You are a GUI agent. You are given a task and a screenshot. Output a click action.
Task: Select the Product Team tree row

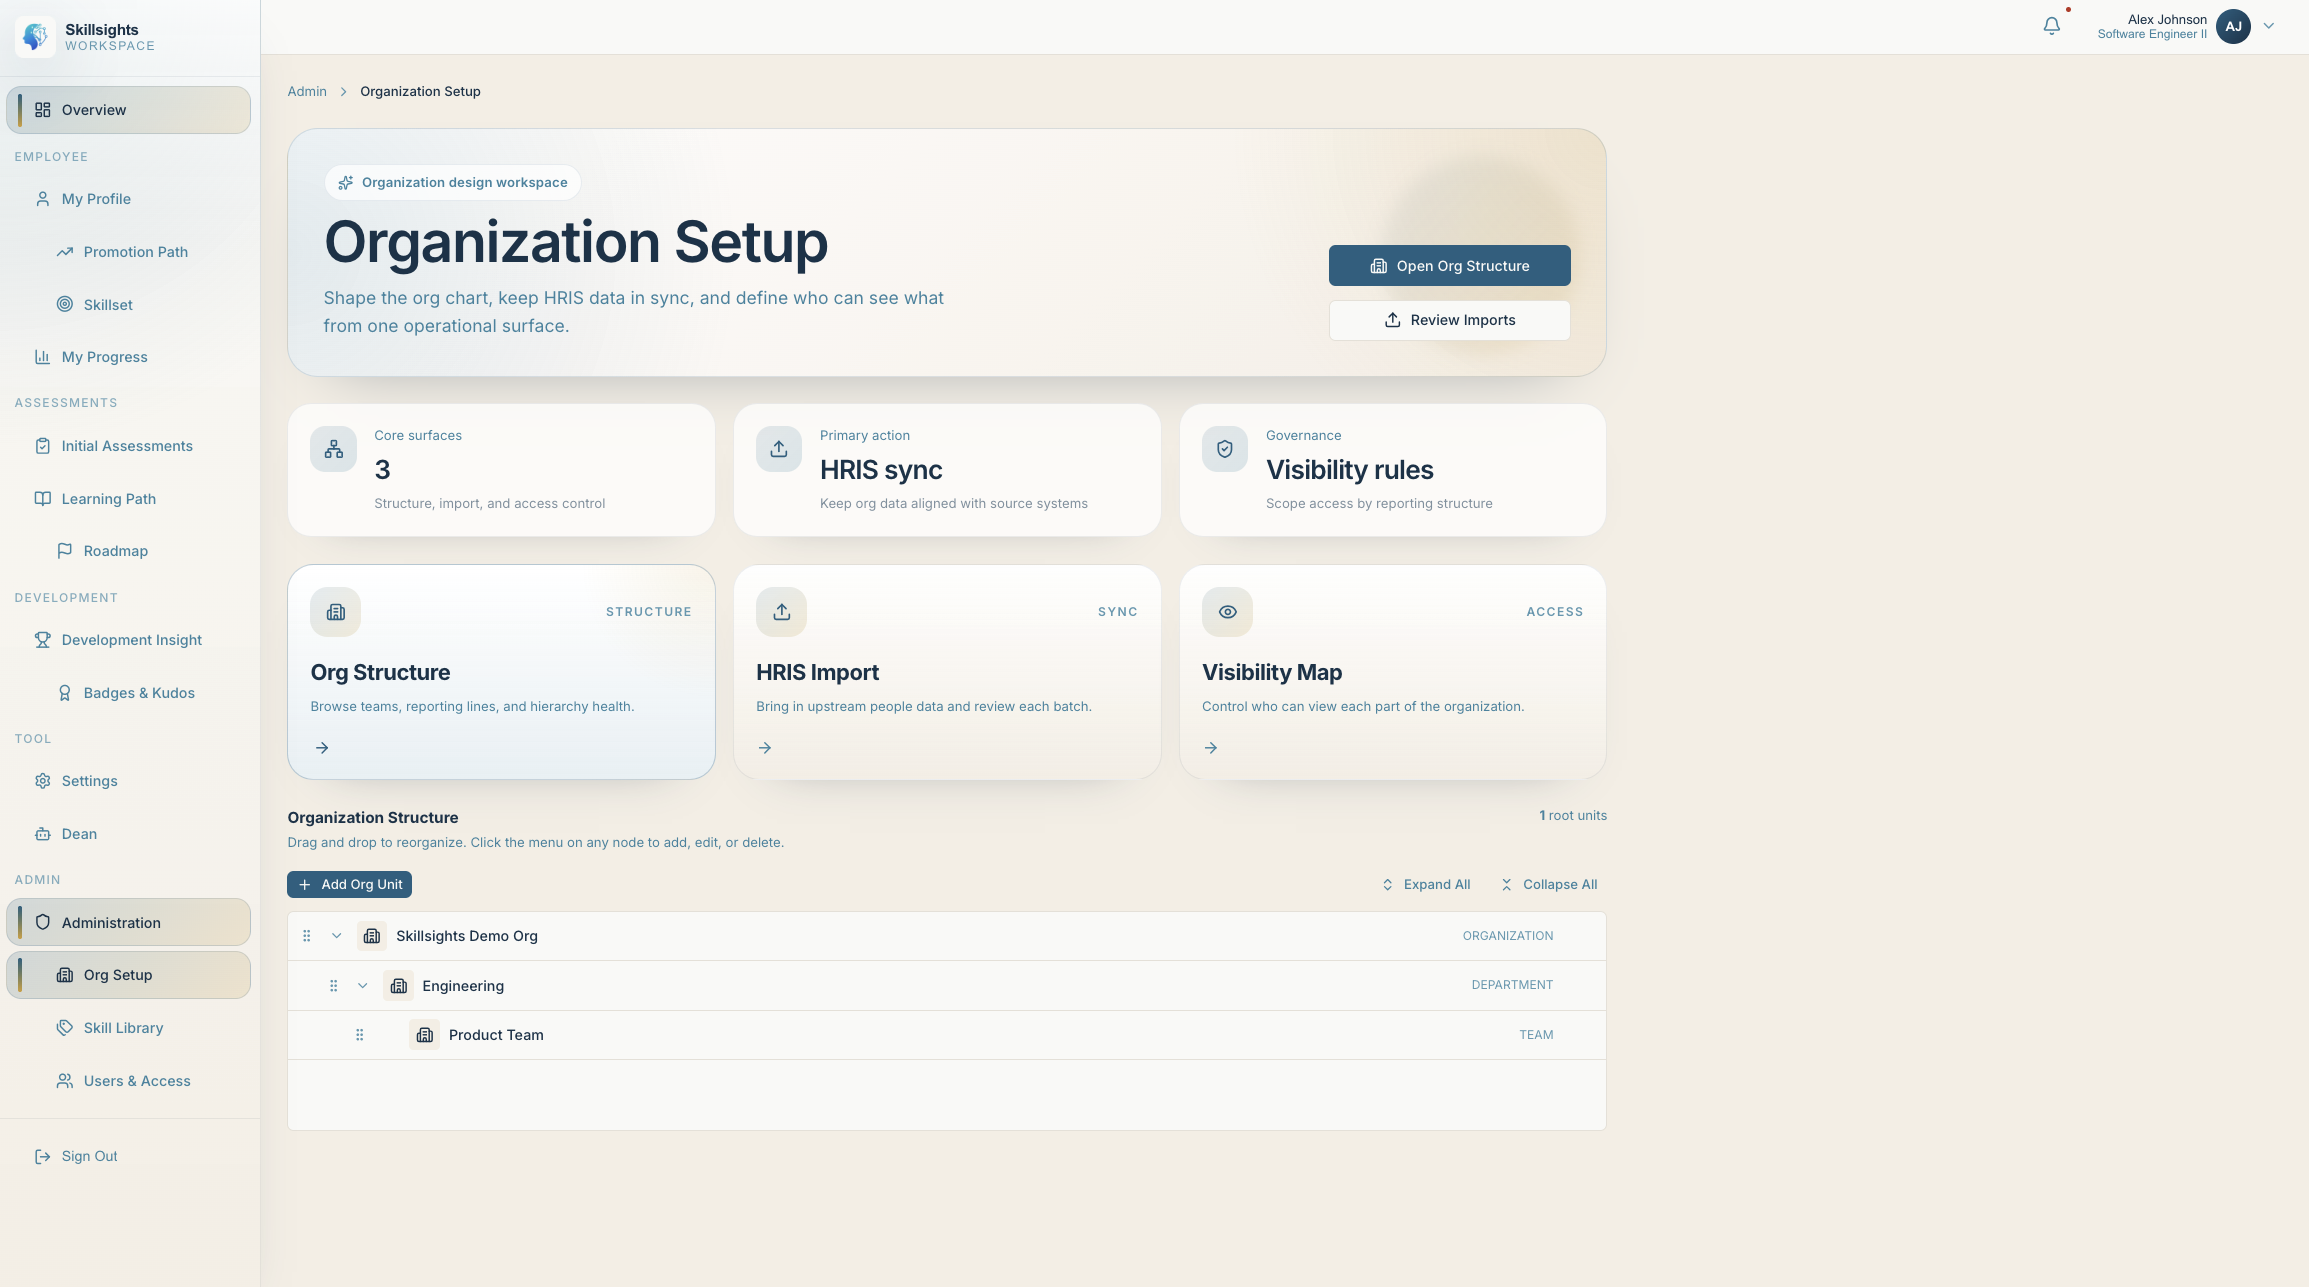[x=496, y=1035]
